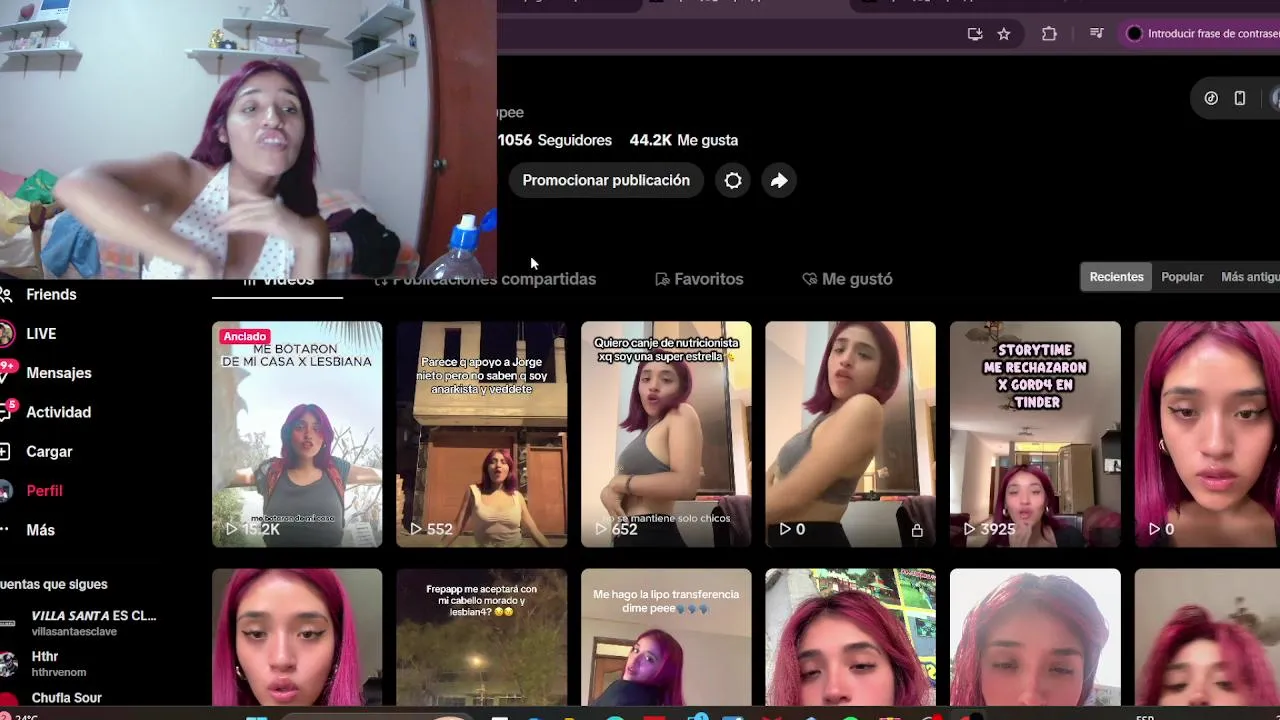Click the 1056 Seguidores count
Screen dimensions: 1280x720
click(x=555, y=140)
